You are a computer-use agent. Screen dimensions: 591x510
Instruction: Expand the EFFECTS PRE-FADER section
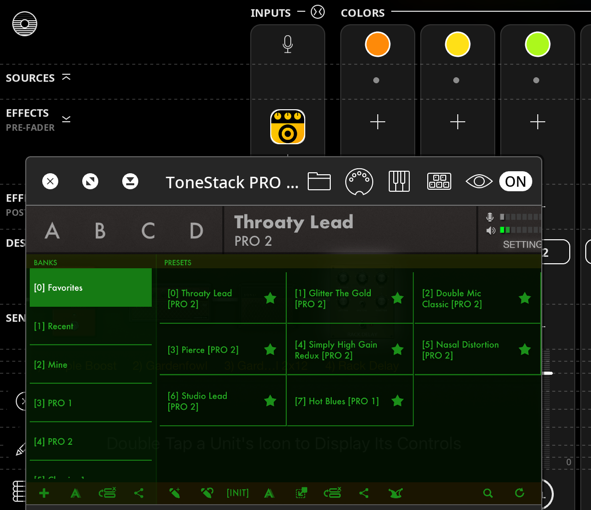tap(66, 119)
